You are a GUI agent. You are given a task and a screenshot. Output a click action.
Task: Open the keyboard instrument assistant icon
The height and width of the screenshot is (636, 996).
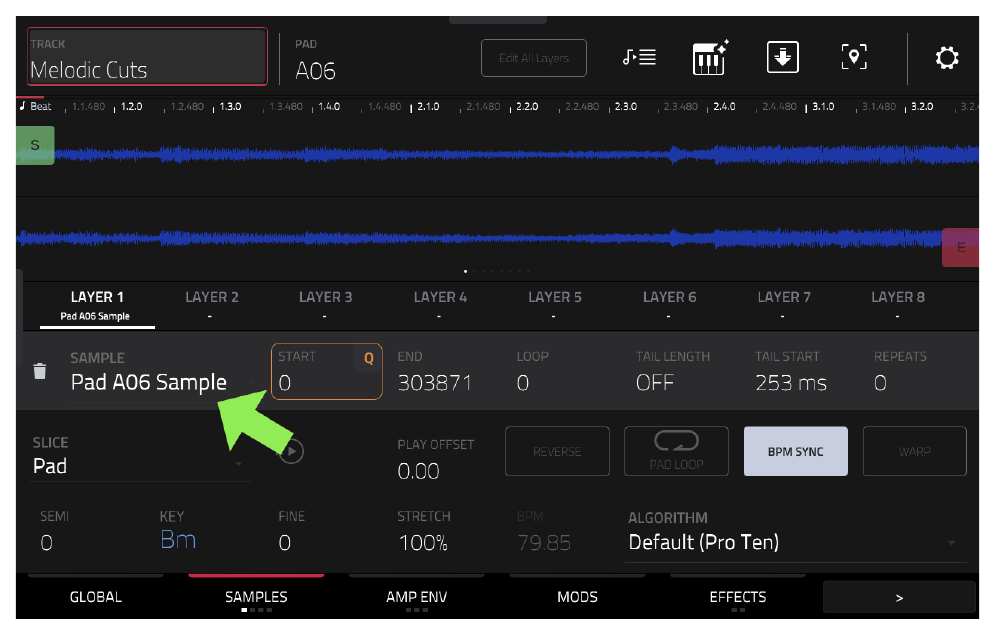coord(710,57)
